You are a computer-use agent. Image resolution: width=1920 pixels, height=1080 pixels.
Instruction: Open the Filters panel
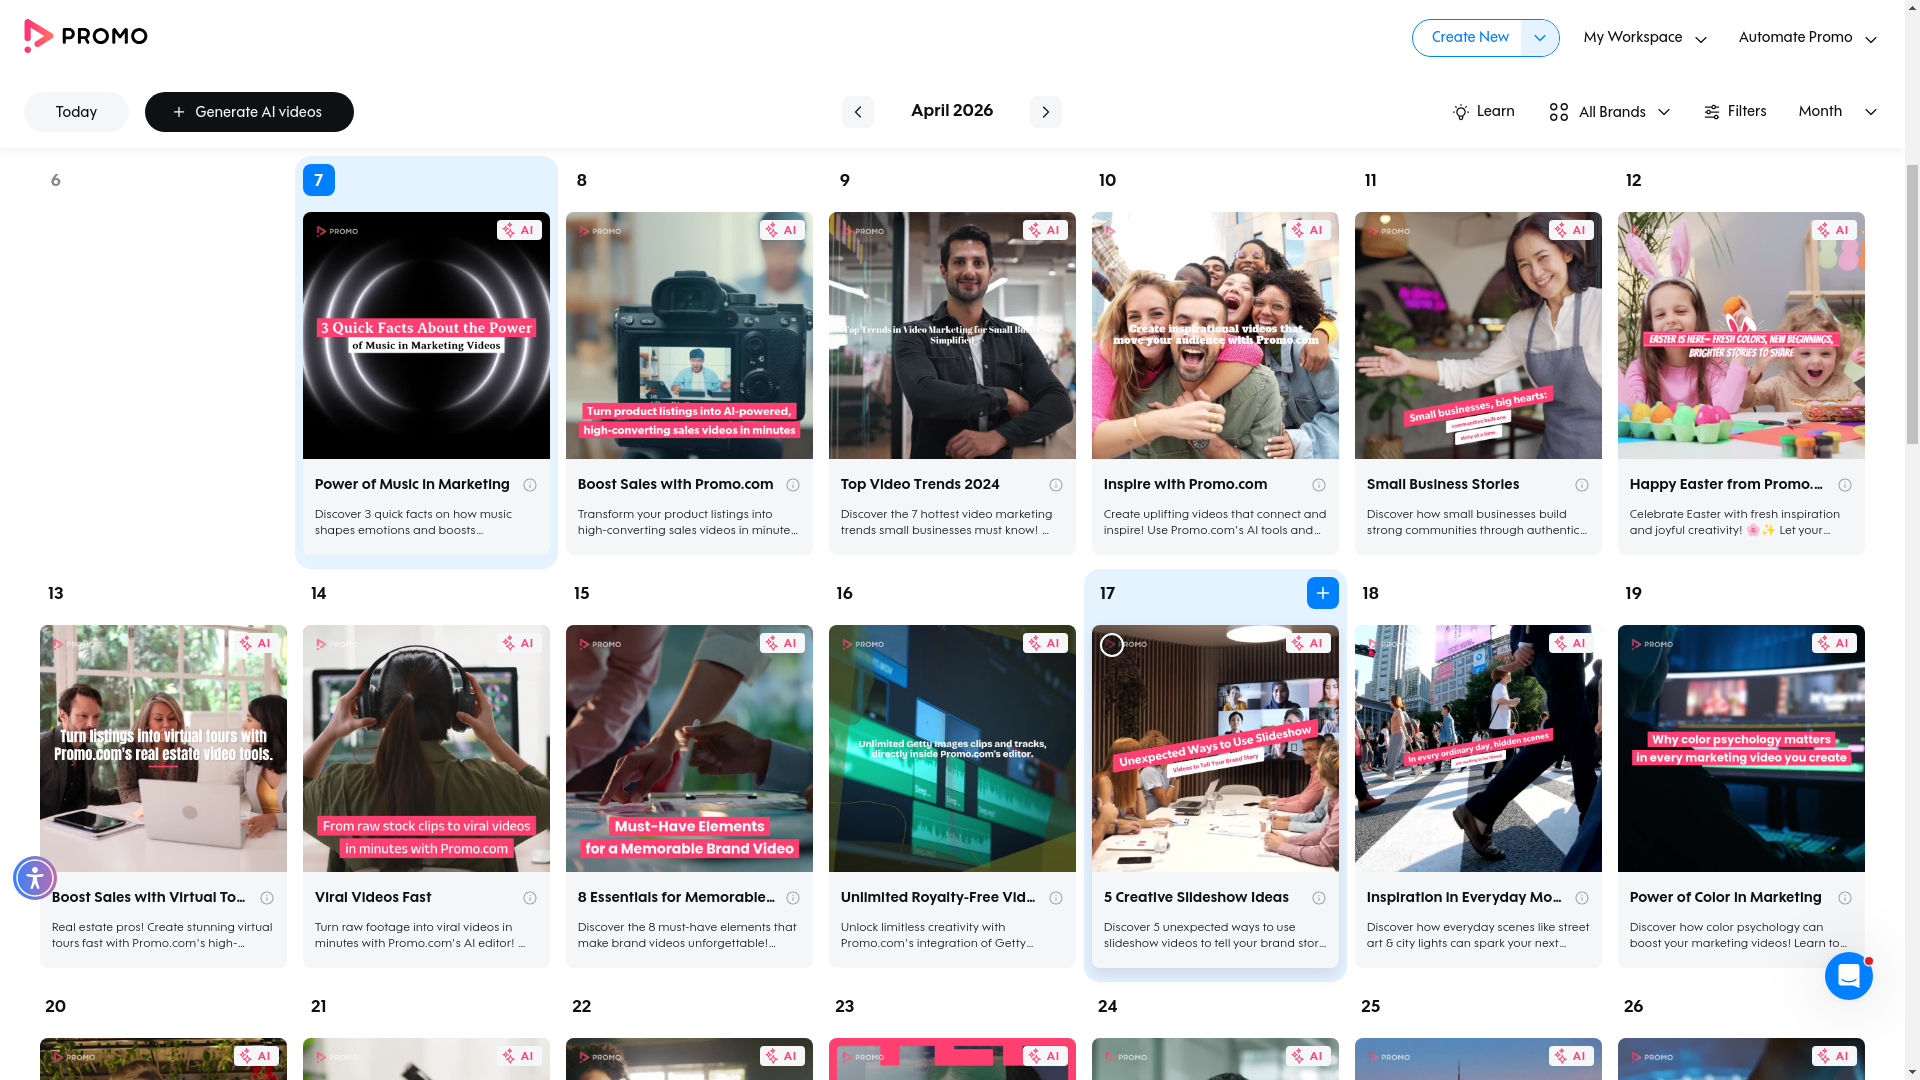coord(1735,112)
